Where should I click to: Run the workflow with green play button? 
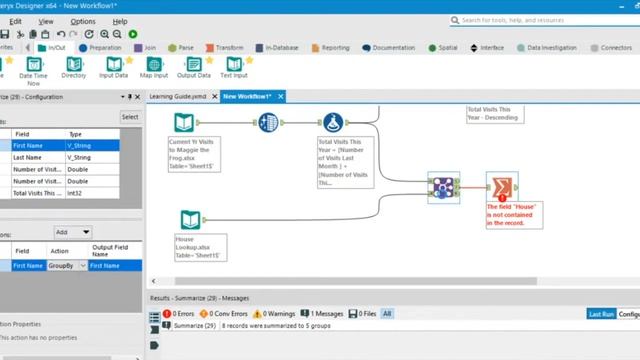click(133, 34)
